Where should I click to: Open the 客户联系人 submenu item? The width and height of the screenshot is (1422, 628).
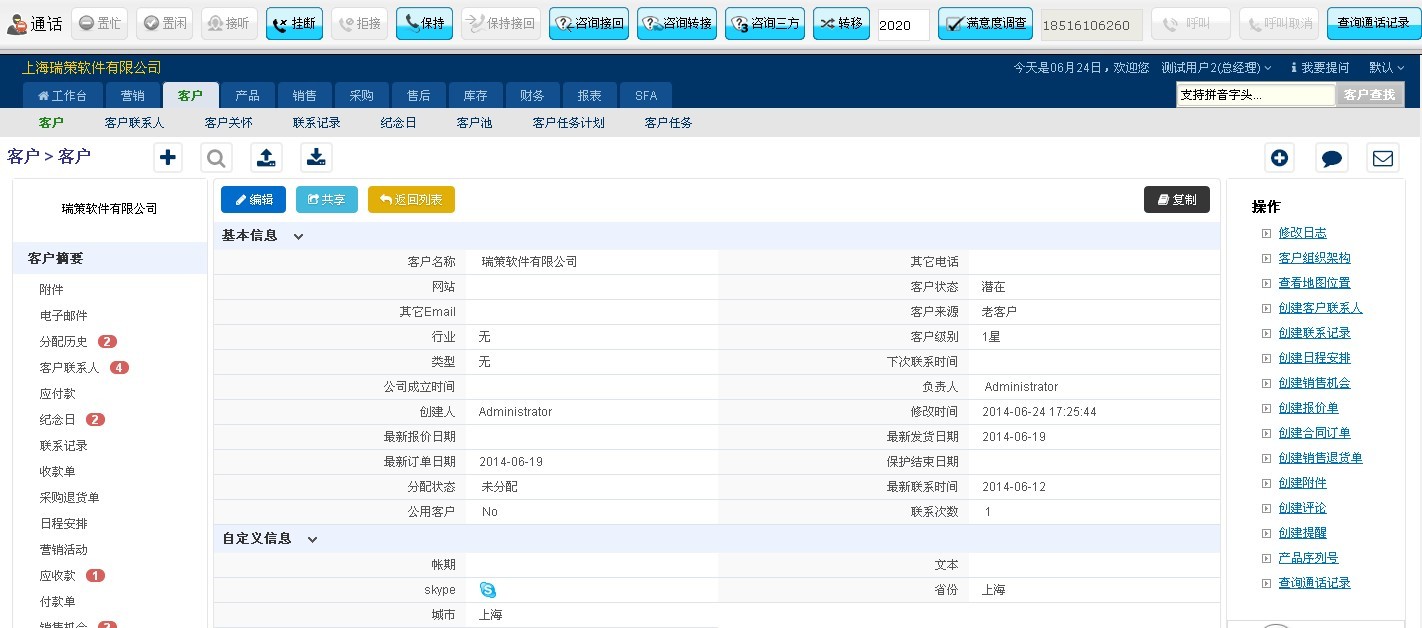[134, 123]
